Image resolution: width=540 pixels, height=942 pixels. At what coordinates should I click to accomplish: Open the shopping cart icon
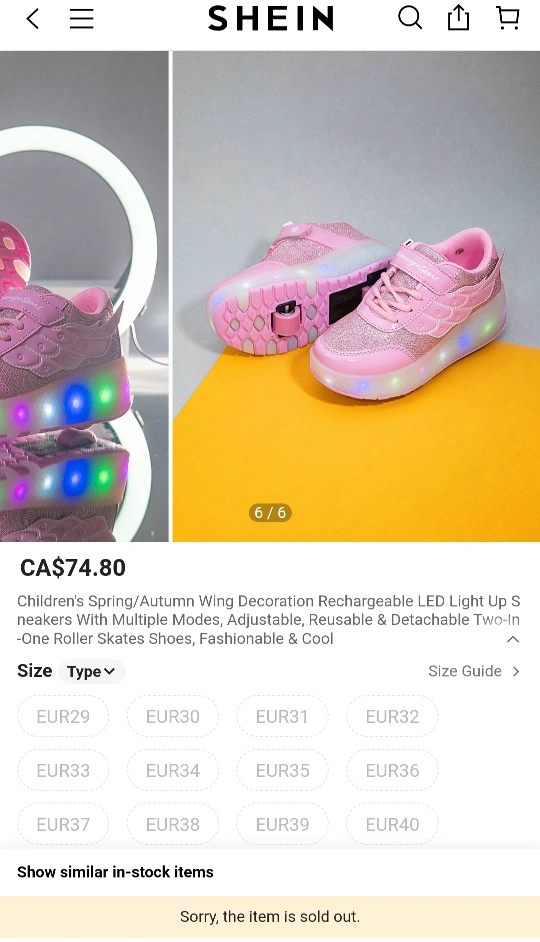508,18
